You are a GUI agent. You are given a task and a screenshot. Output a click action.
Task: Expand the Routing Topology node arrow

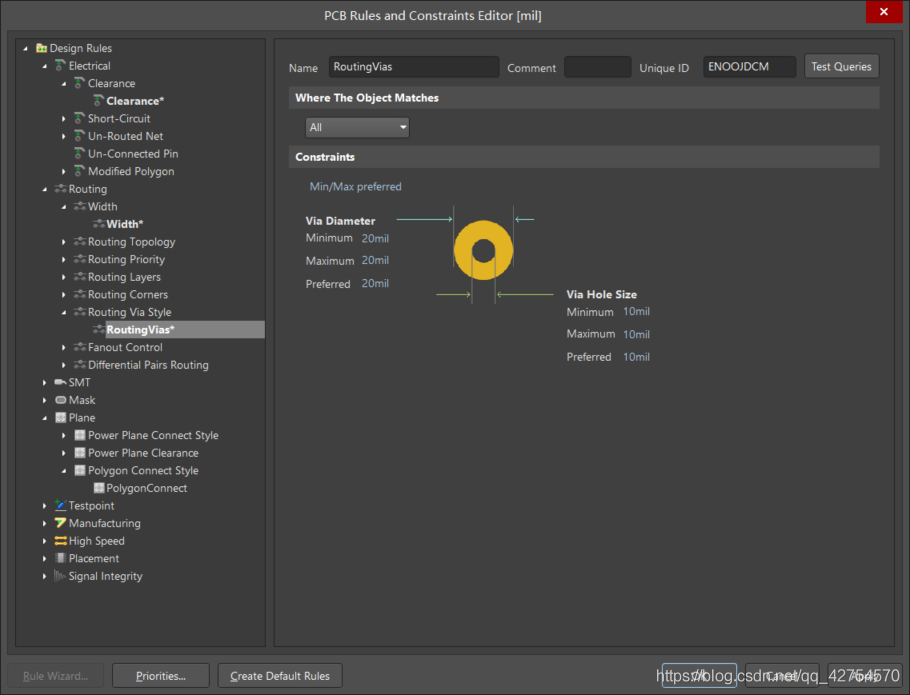(64, 242)
